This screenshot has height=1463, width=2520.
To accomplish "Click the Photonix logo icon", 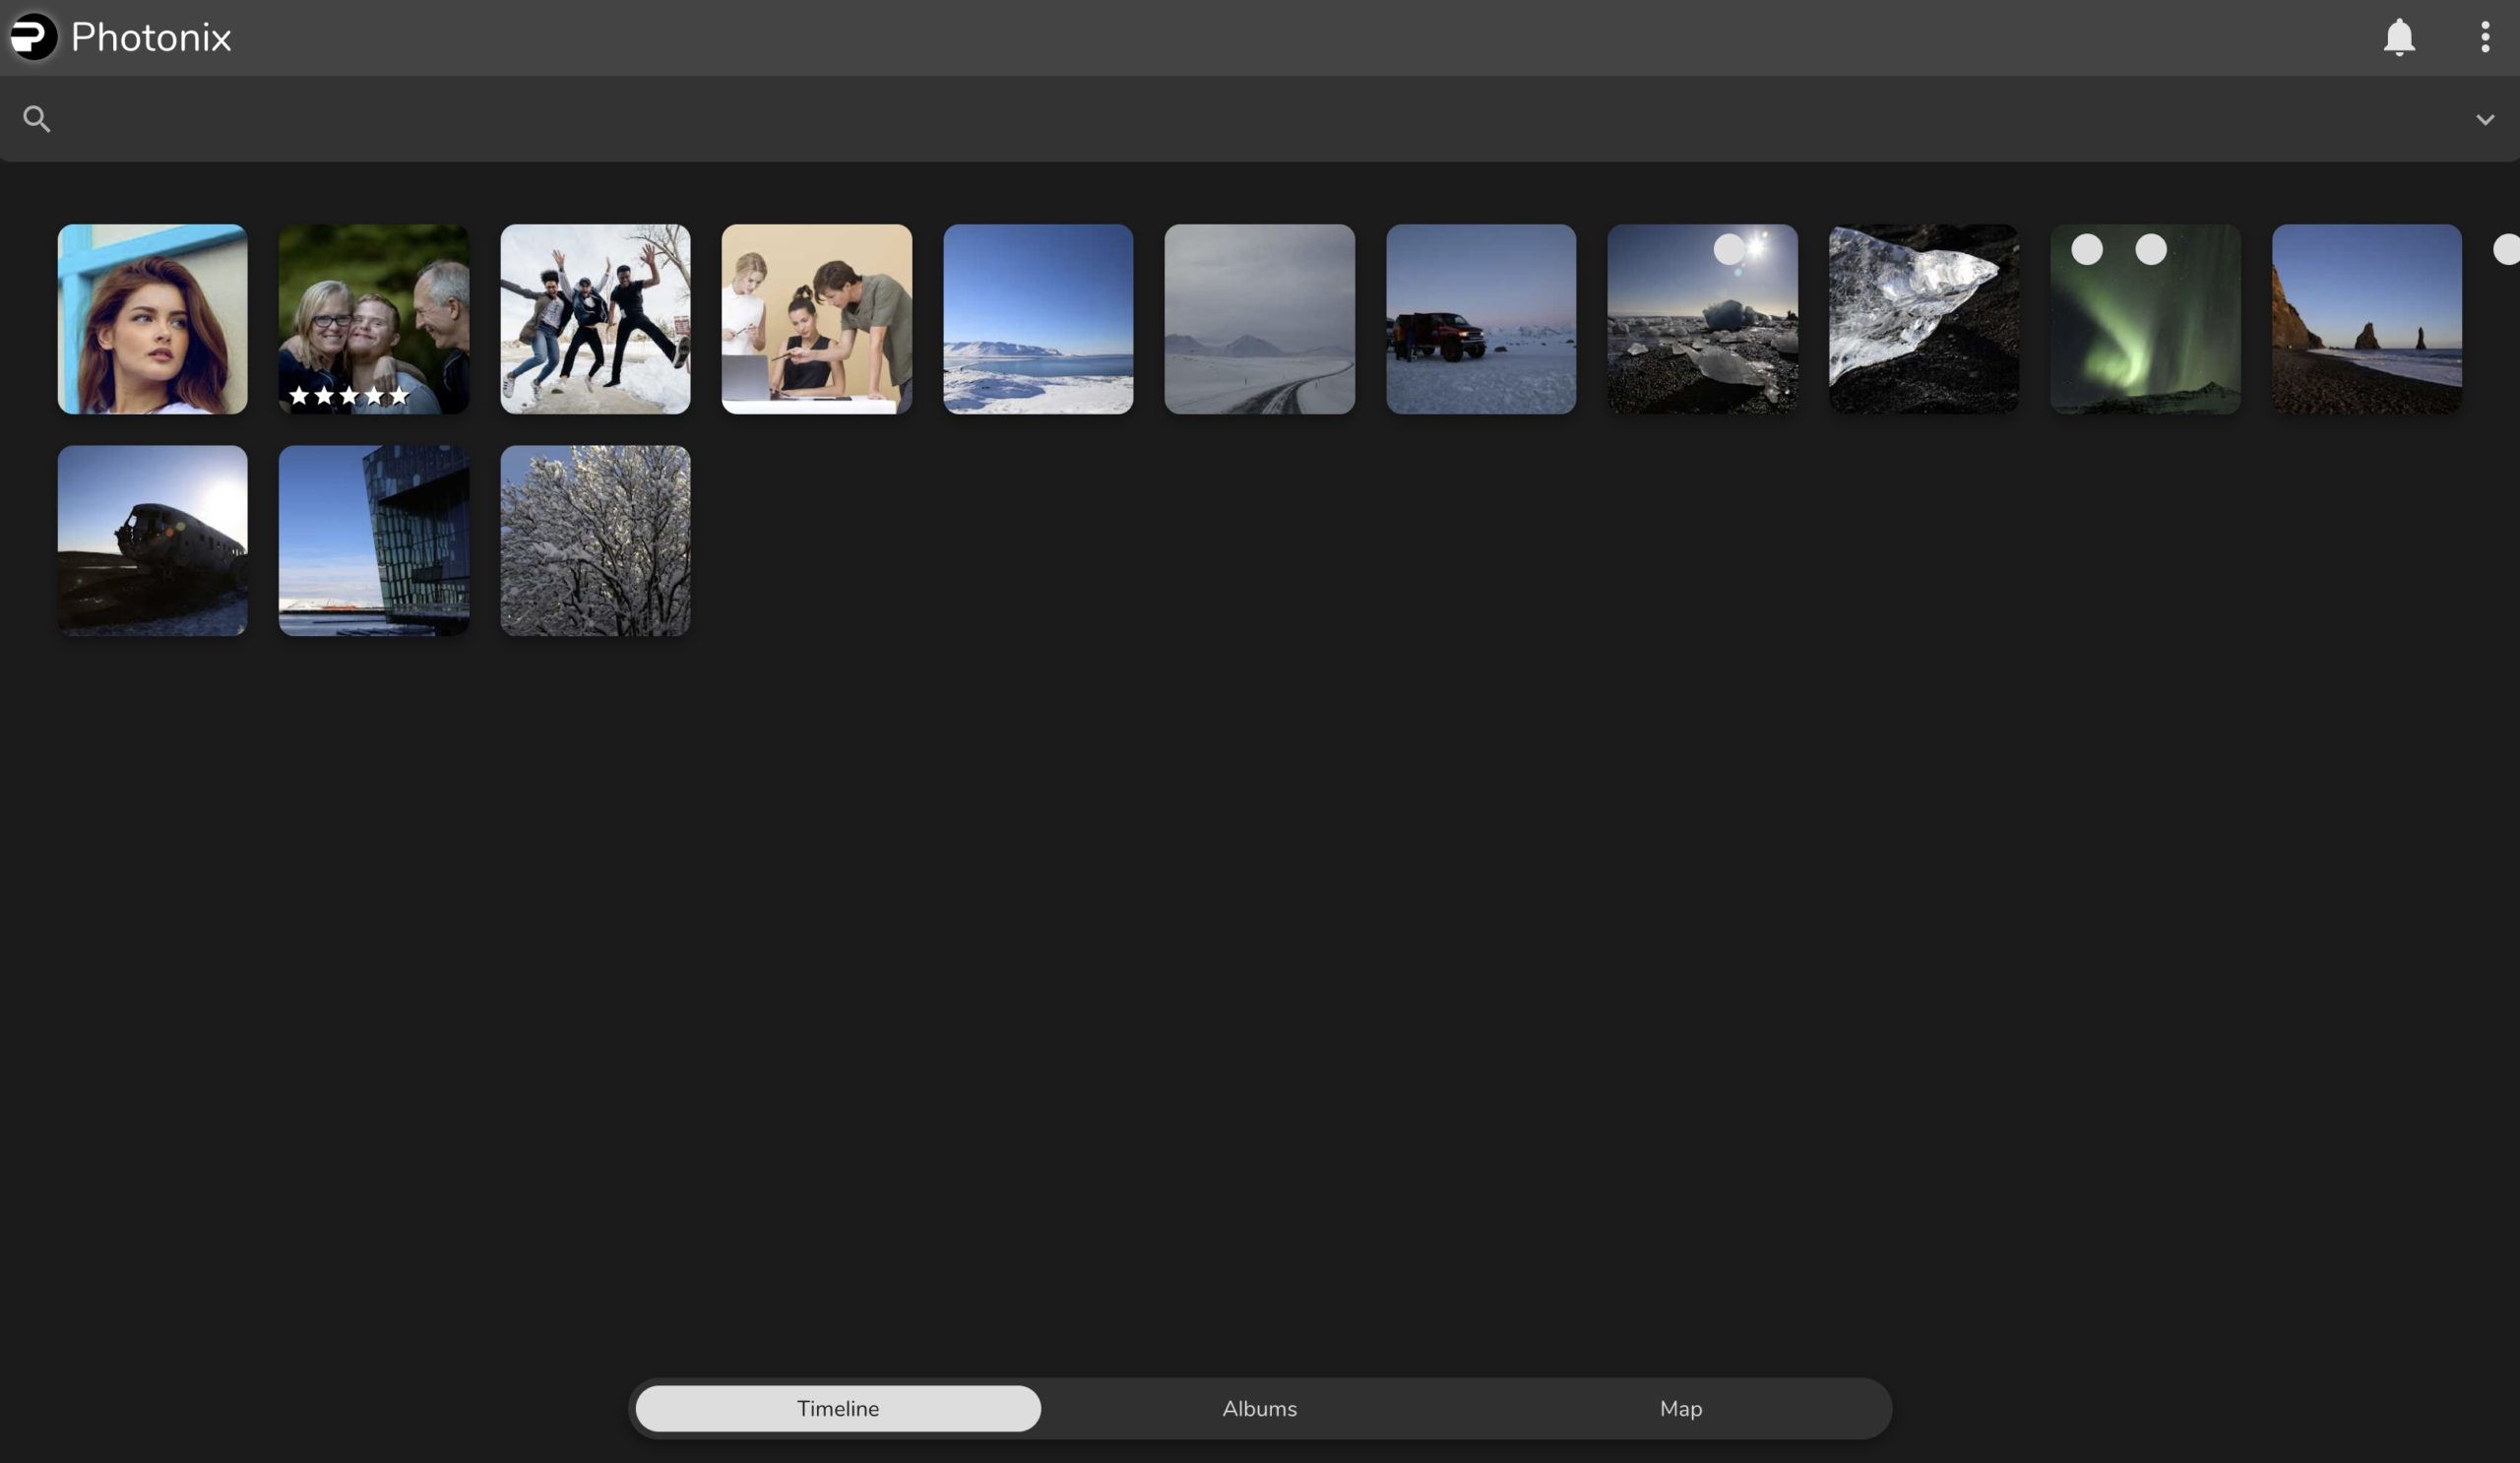I will (34, 37).
